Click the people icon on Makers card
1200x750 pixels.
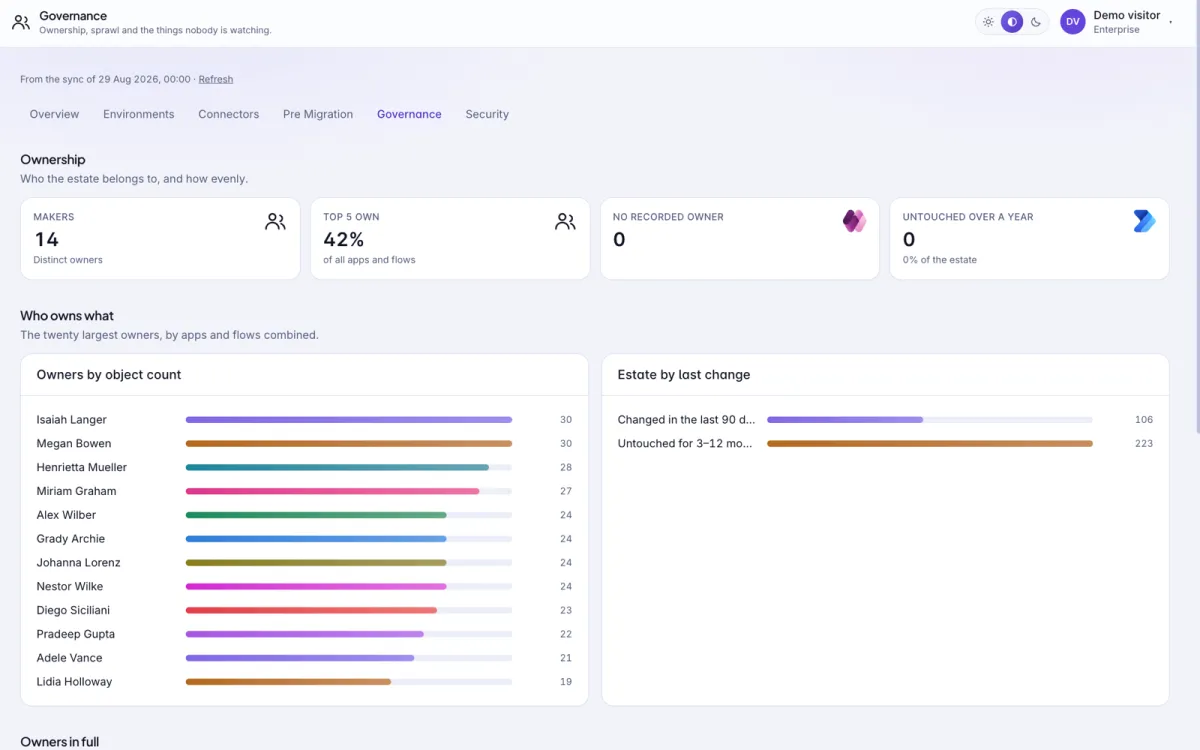click(x=275, y=222)
